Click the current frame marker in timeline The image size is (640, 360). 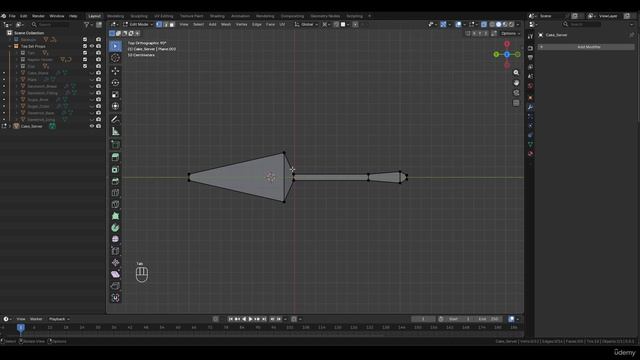click(21, 327)
